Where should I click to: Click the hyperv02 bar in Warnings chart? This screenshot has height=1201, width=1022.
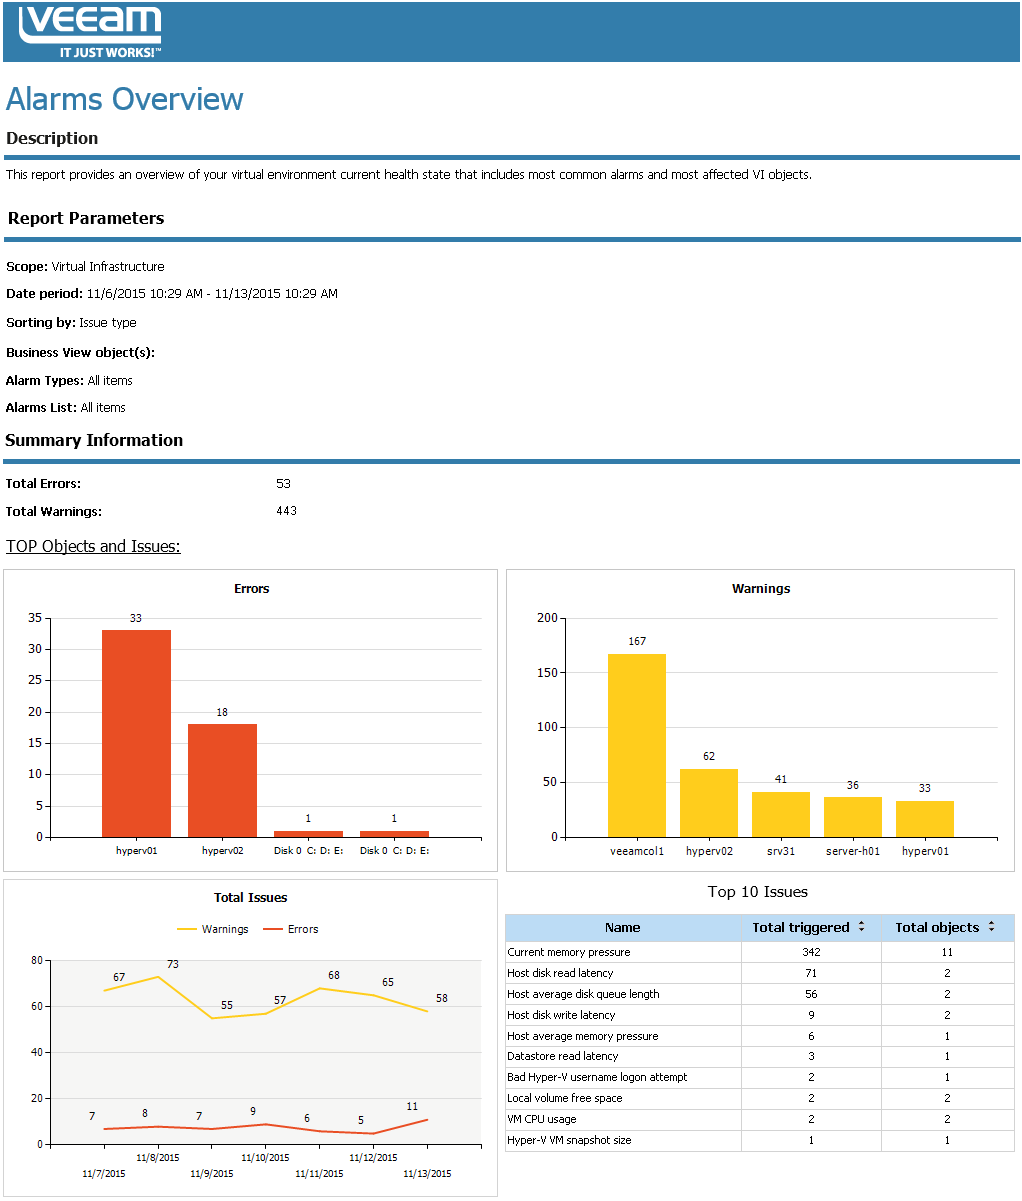(x=709, y=803)
